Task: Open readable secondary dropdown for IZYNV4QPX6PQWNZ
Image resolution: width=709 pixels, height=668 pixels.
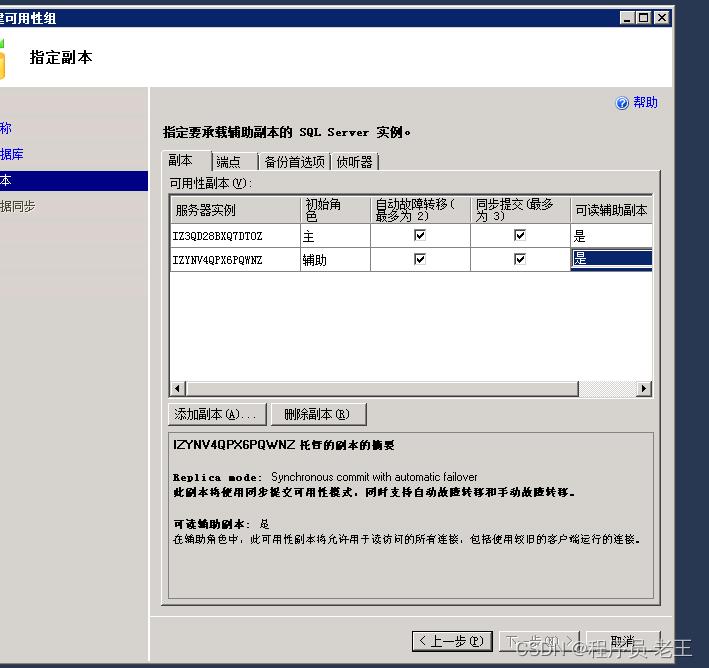Action: (611, 259)
